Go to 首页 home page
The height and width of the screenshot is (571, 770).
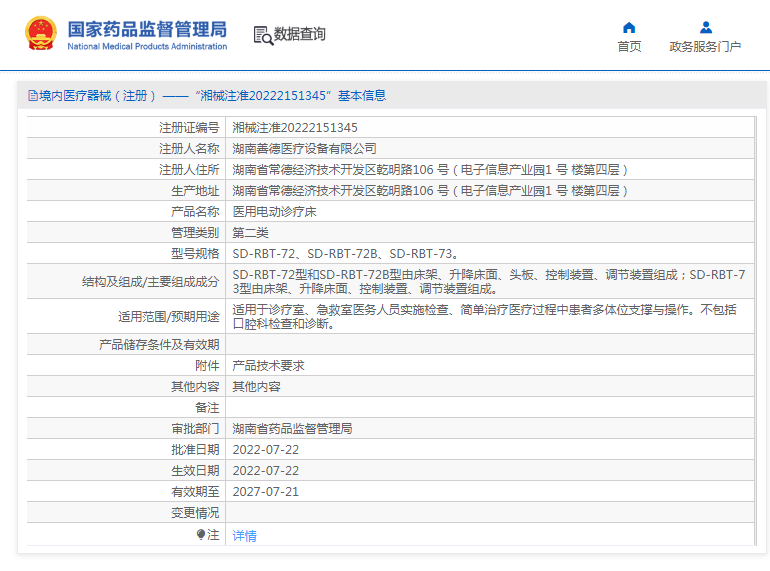(629, 47)
